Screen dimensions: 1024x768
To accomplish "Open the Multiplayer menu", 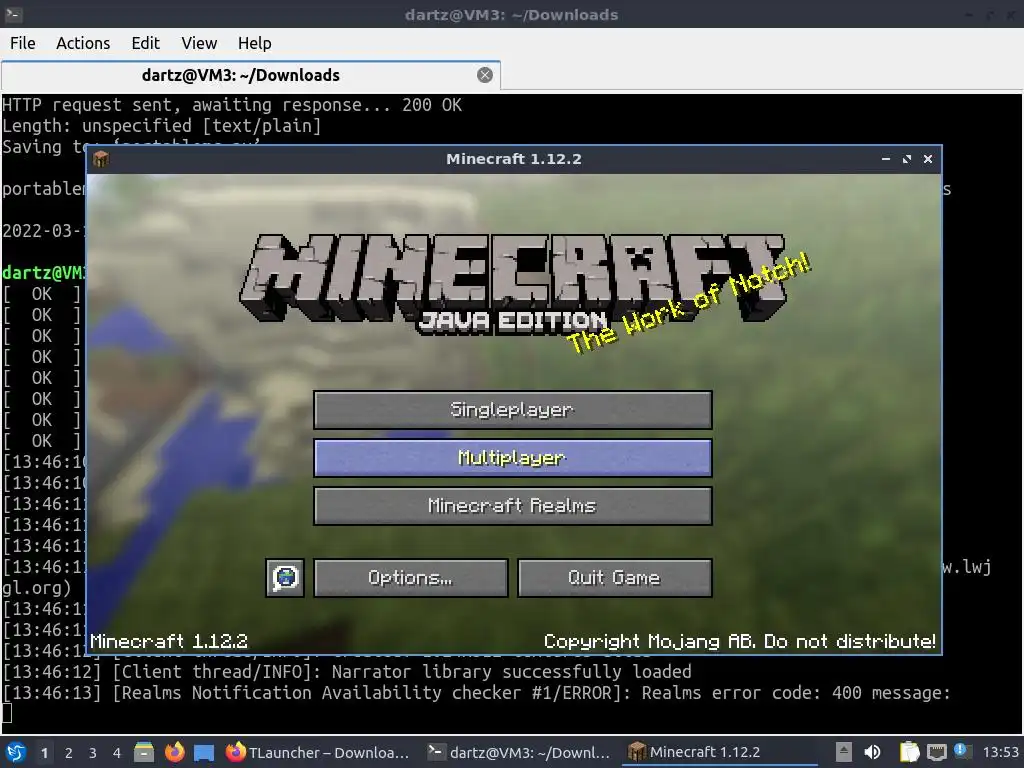I will (513, 458).
